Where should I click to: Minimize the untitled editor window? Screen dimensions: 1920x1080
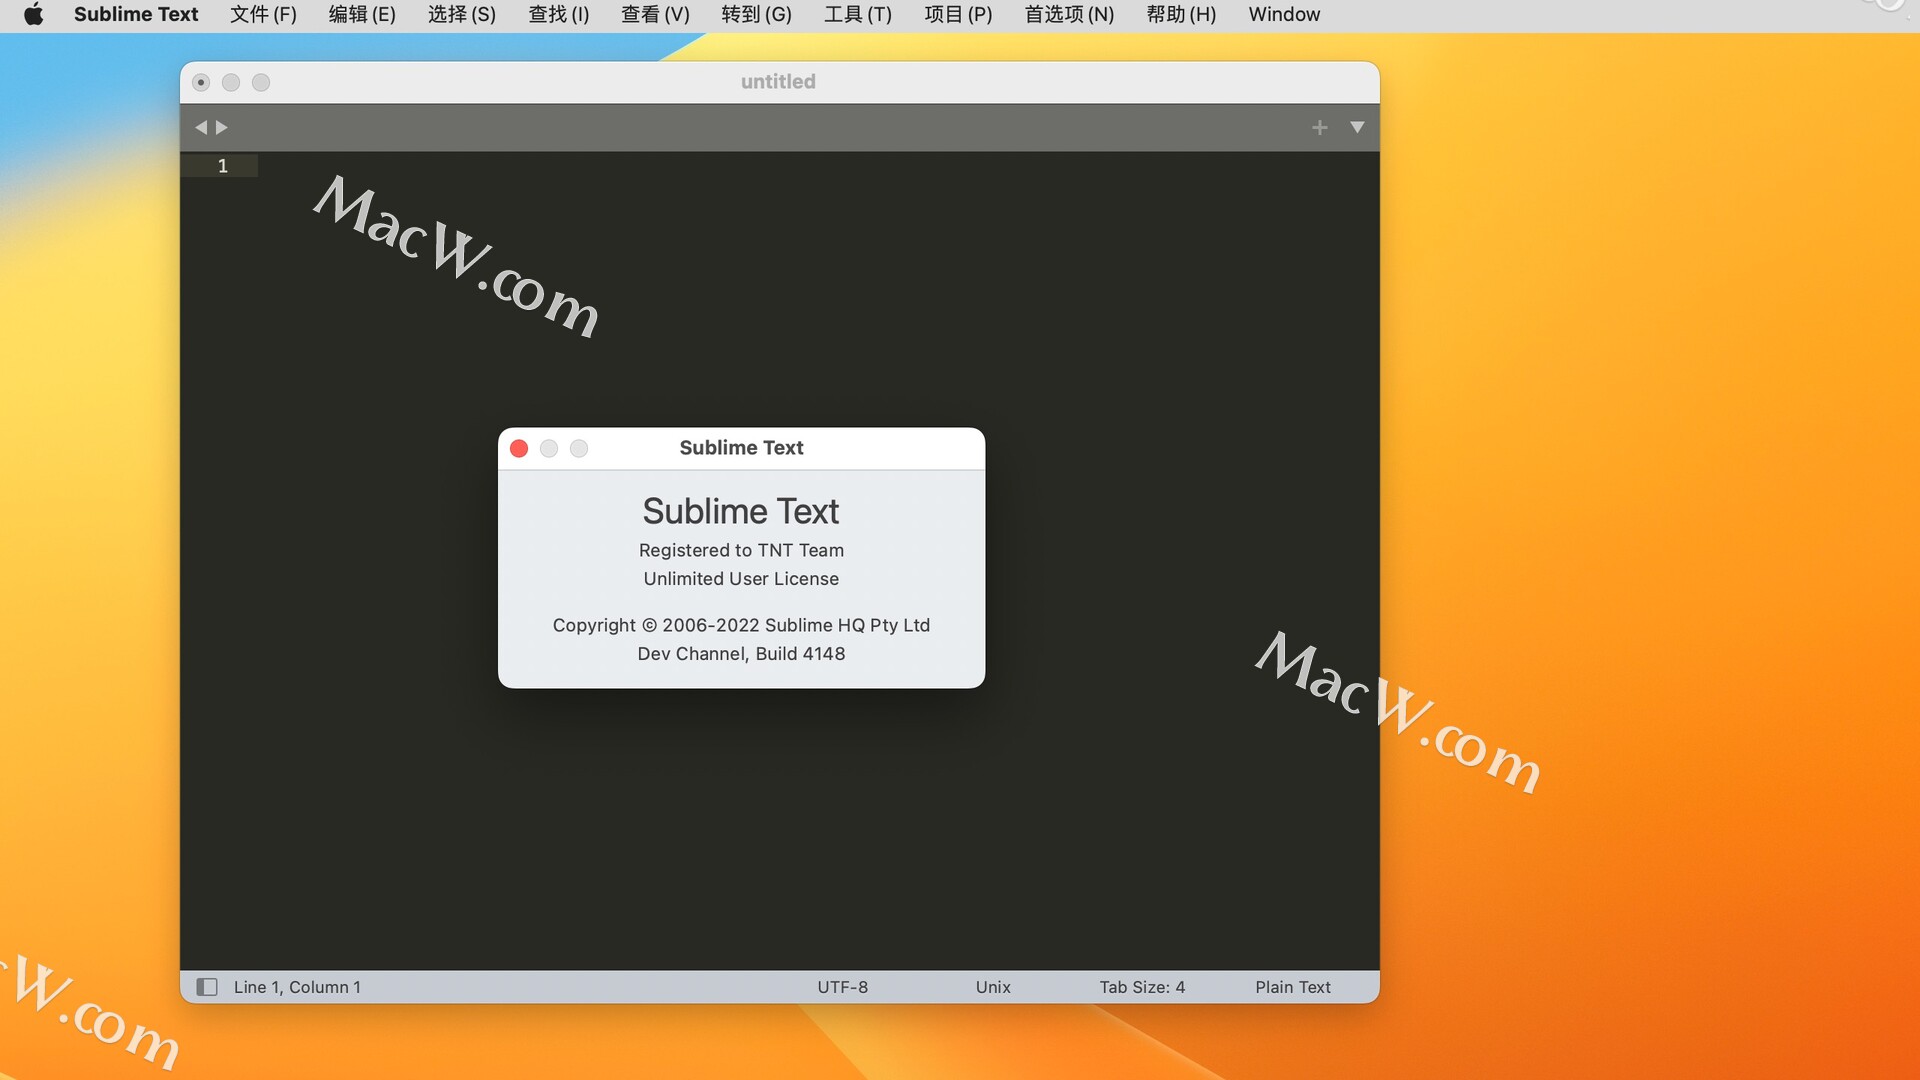pos(231,82)
